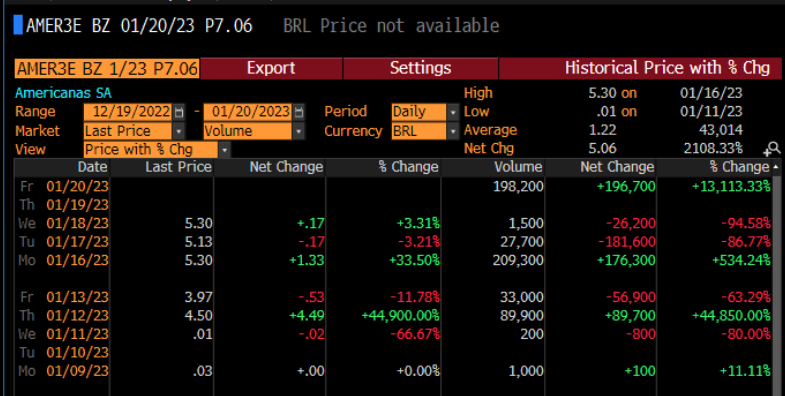This screenshot has height=396, width=785.
Task: Click the +33.50% change cell
Action: click(x=414, y=260)
